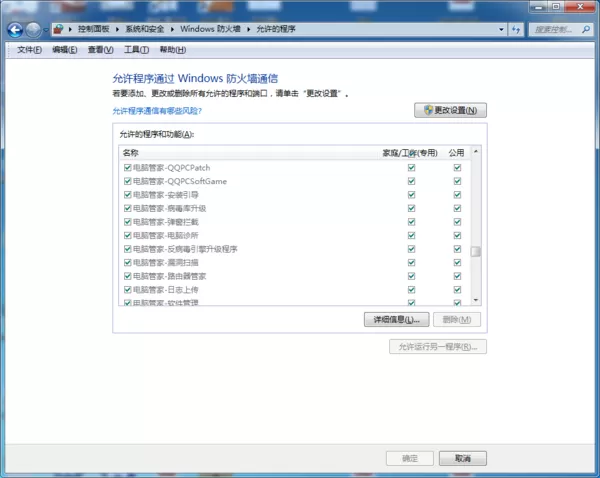Click the 名称 column header
This screenshot has width=600, height=478.
[130, 153]
